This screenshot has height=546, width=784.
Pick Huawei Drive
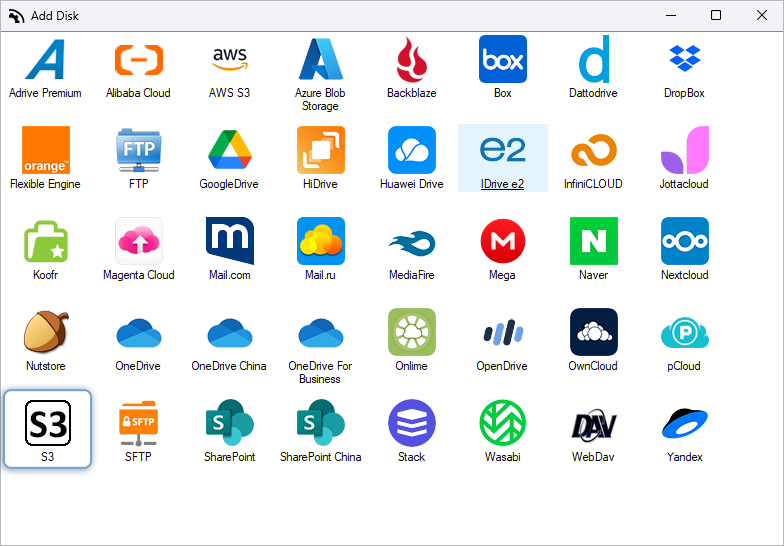click(412, 150)
